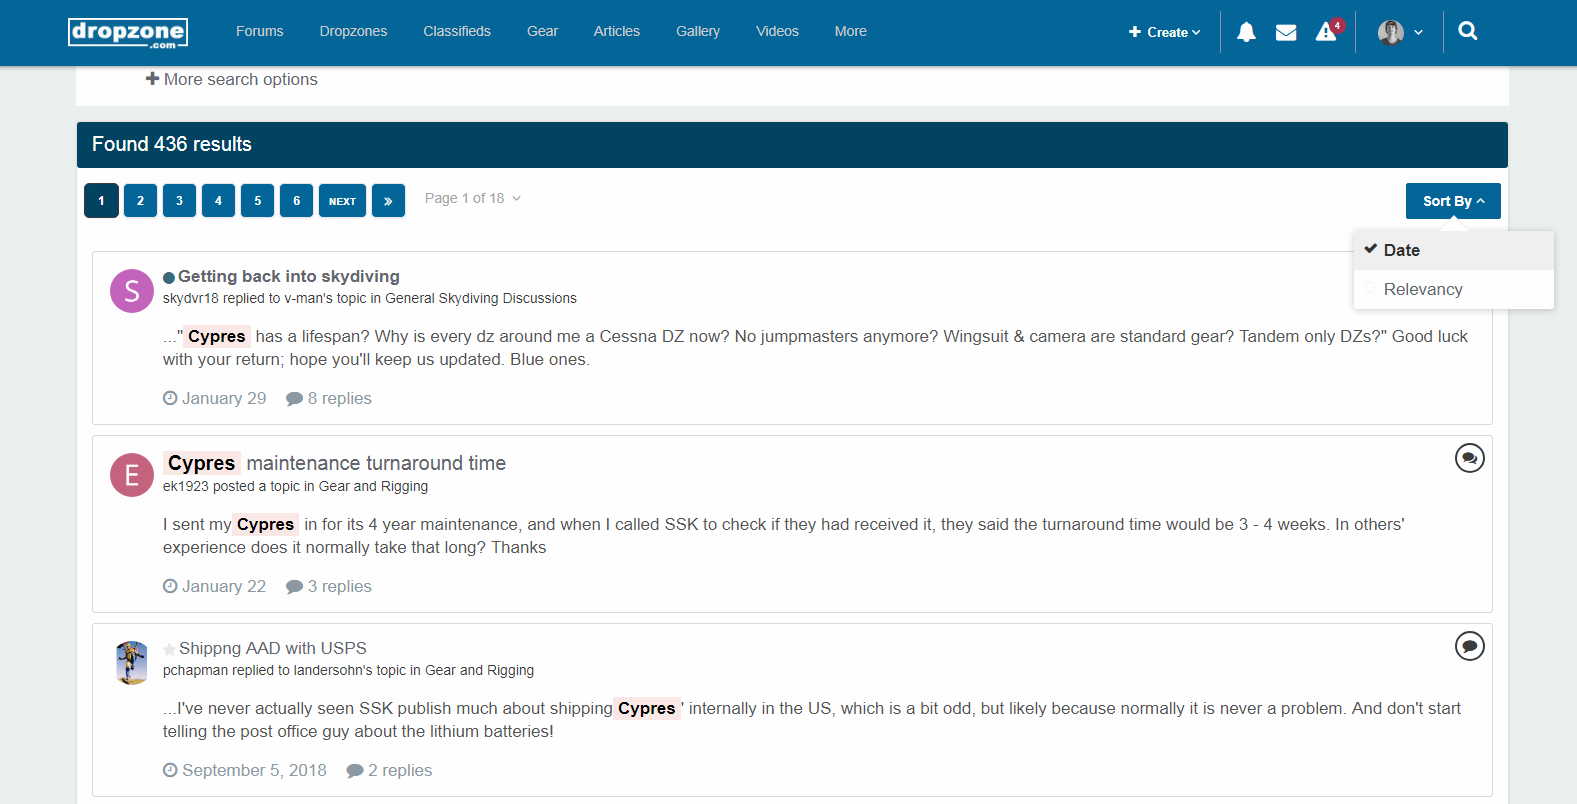This screenshot has width=1577, height=804.
Task: Go to results page 3
Action: pyautogui.click(x=179, y=201)
